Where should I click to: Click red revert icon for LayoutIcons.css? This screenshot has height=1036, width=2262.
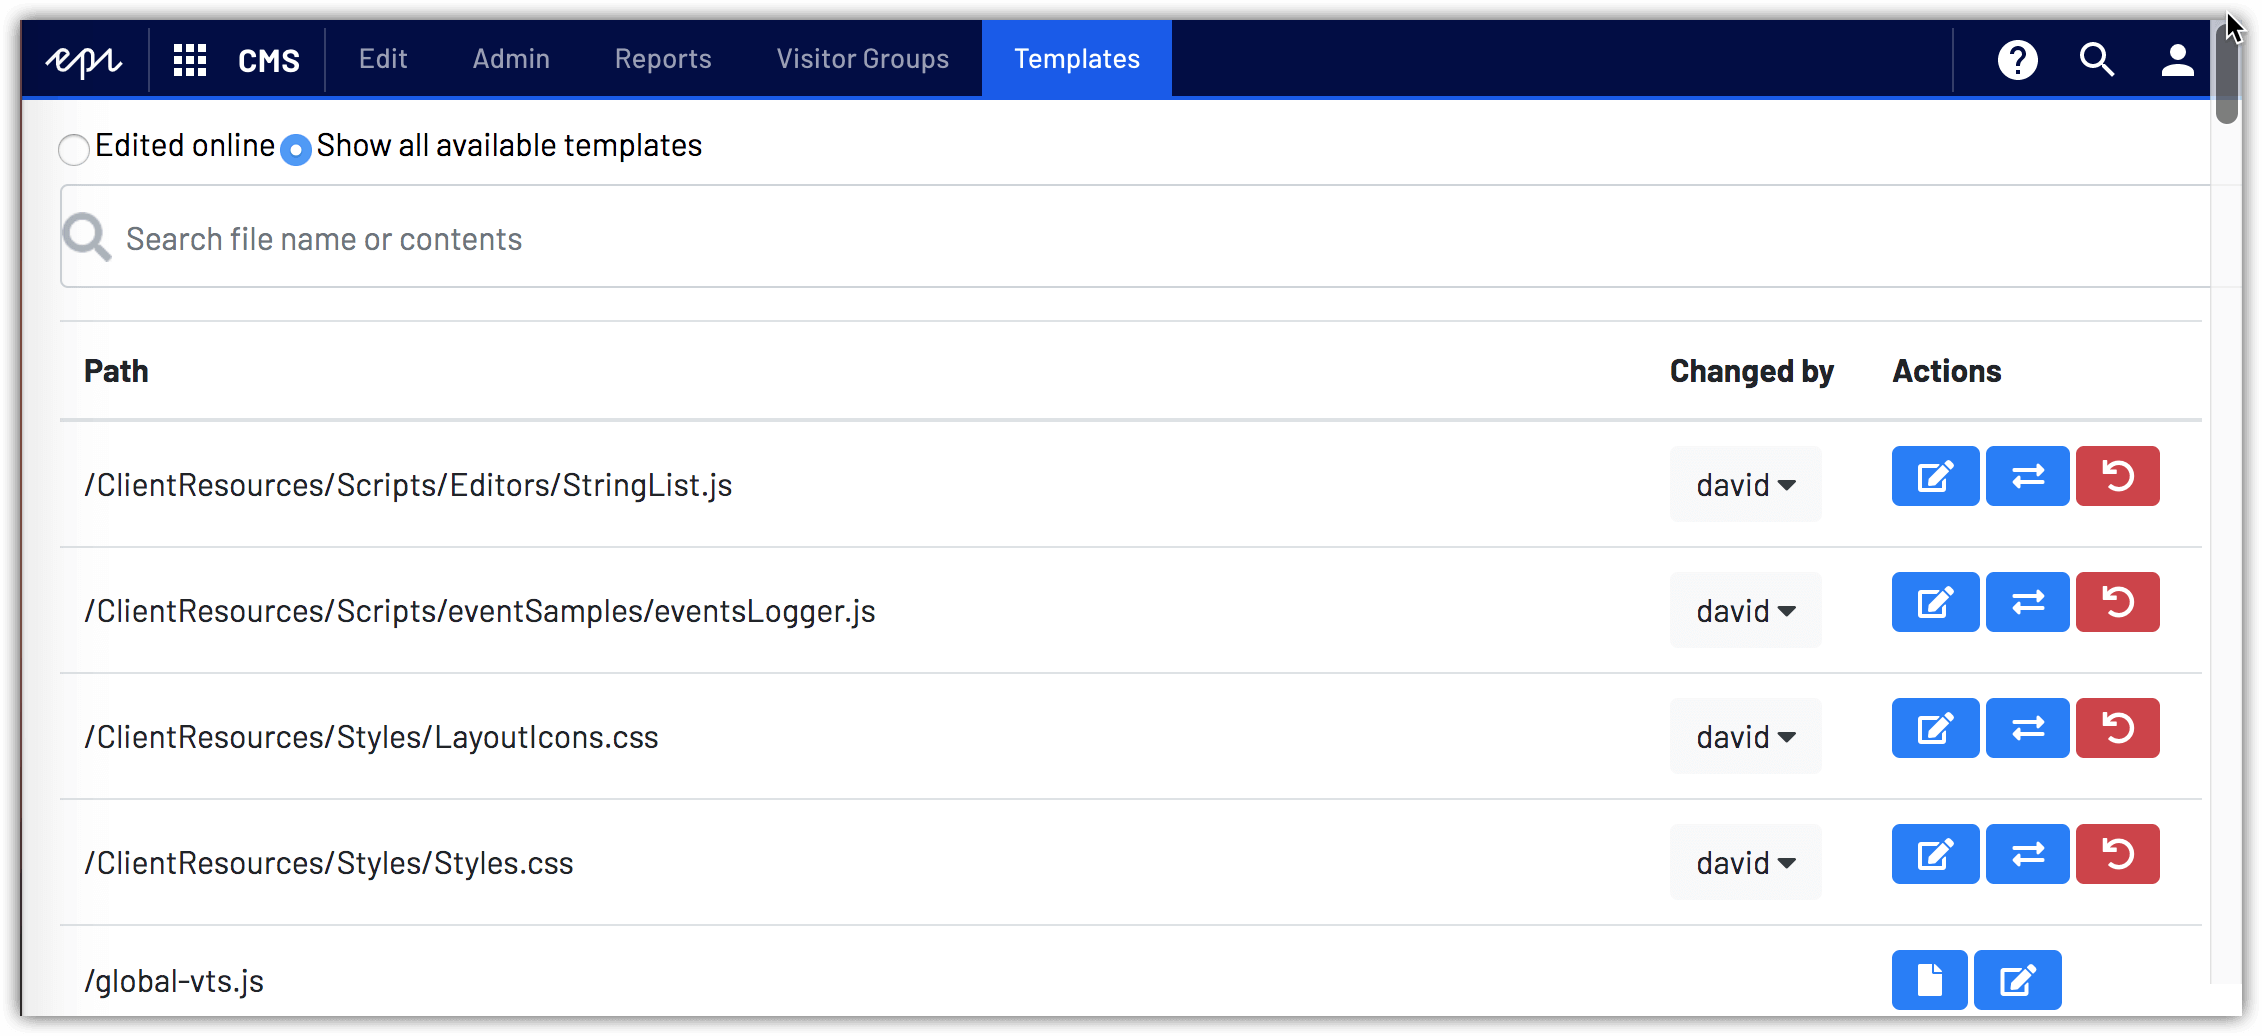2117,728
